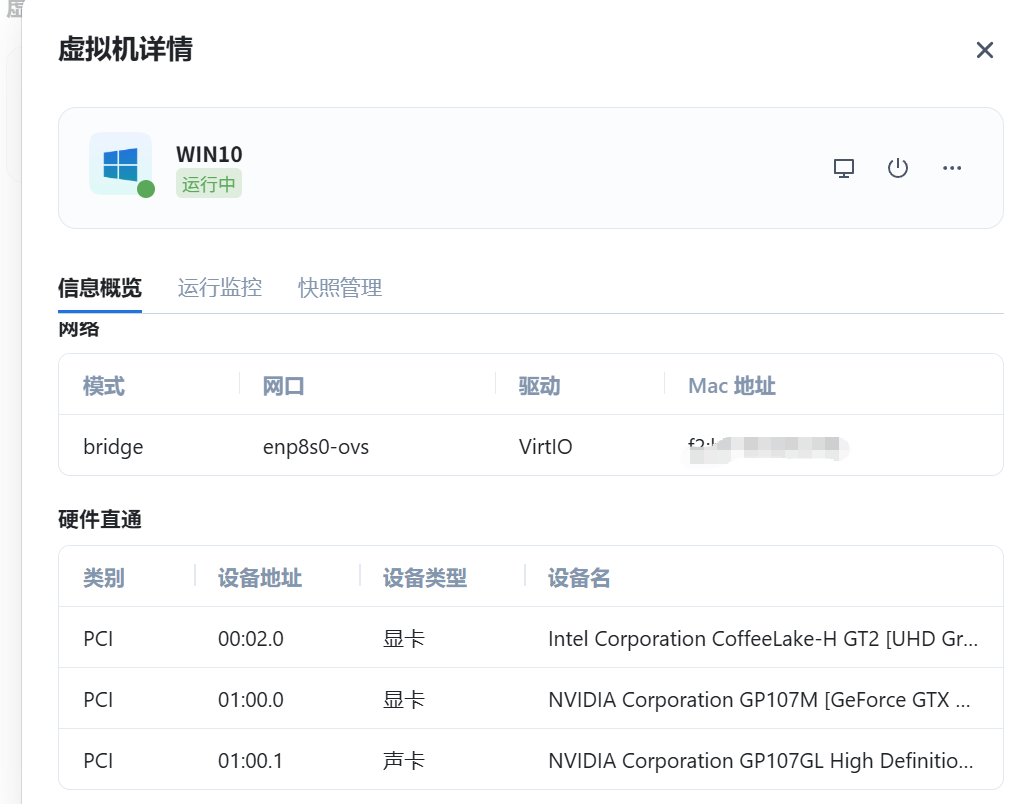1022x804 pixels.
Task: Open the three-dot more options menu
Action: coord(952,168)
